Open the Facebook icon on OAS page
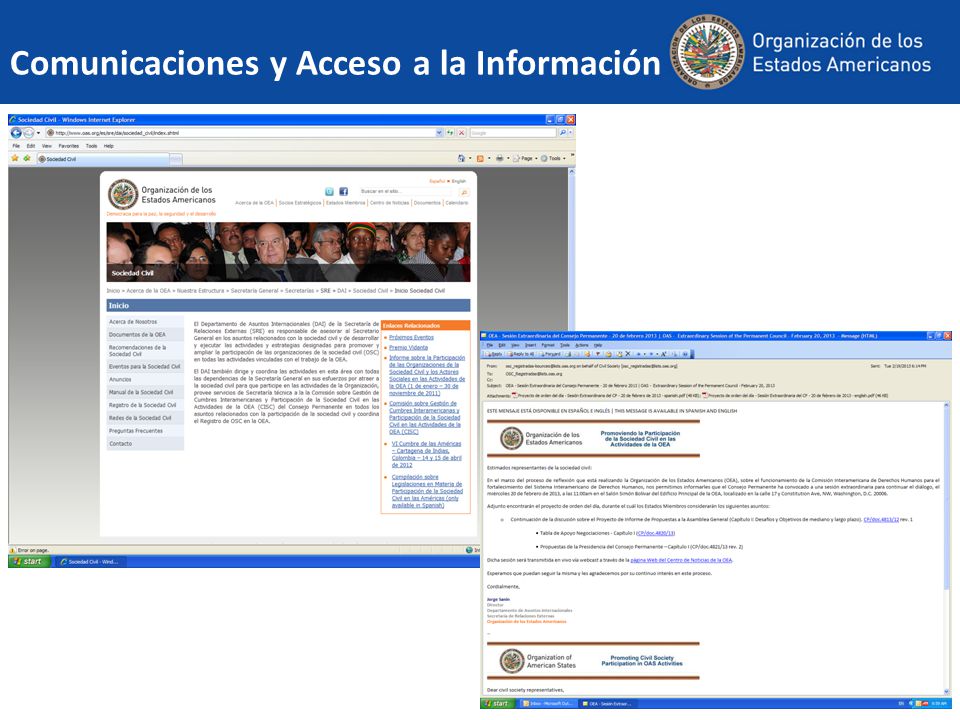Screen dimensions: 960x720 (x=343, y=192)
